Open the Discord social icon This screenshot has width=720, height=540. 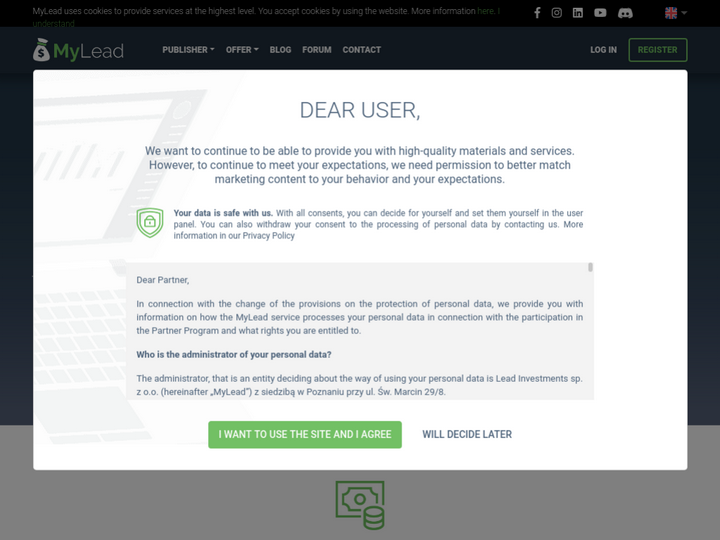(625, 13)
